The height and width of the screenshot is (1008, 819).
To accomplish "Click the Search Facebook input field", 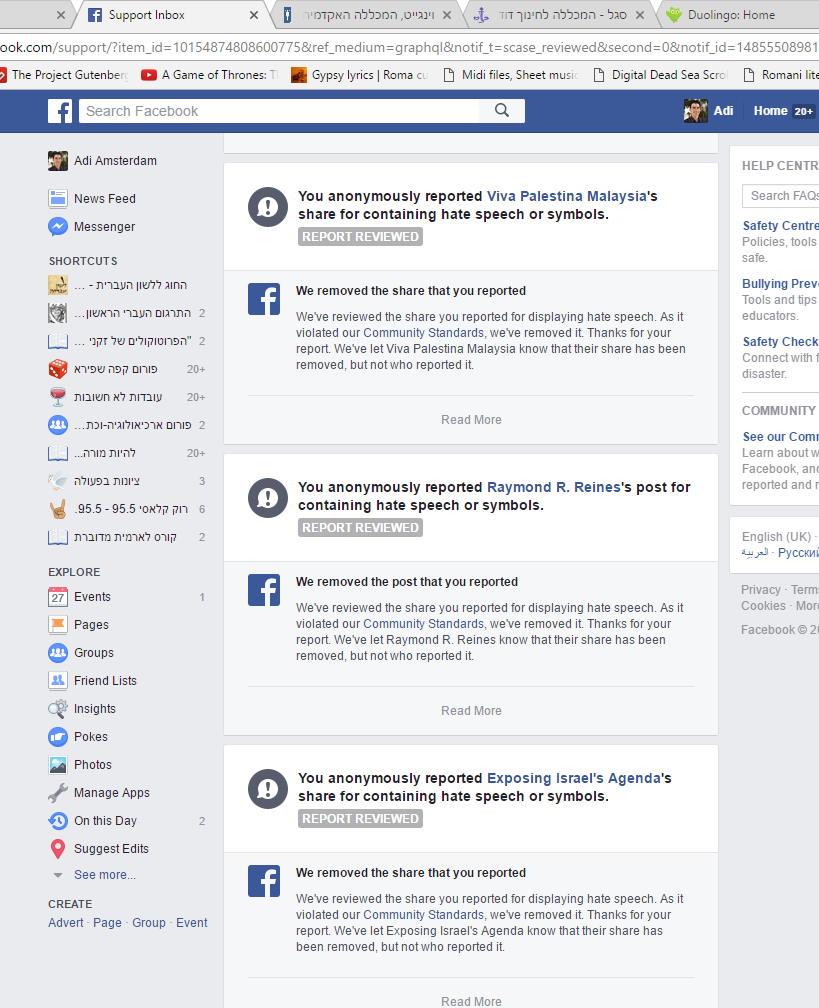I will pos(280,111).
